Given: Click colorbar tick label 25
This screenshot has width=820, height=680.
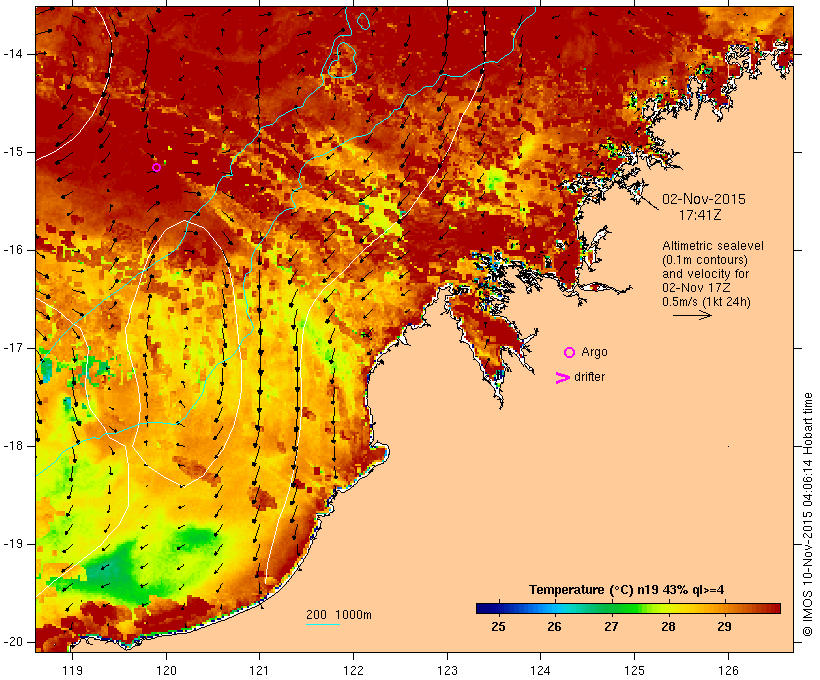Looking at the screenshot, I should pos(498,627).
